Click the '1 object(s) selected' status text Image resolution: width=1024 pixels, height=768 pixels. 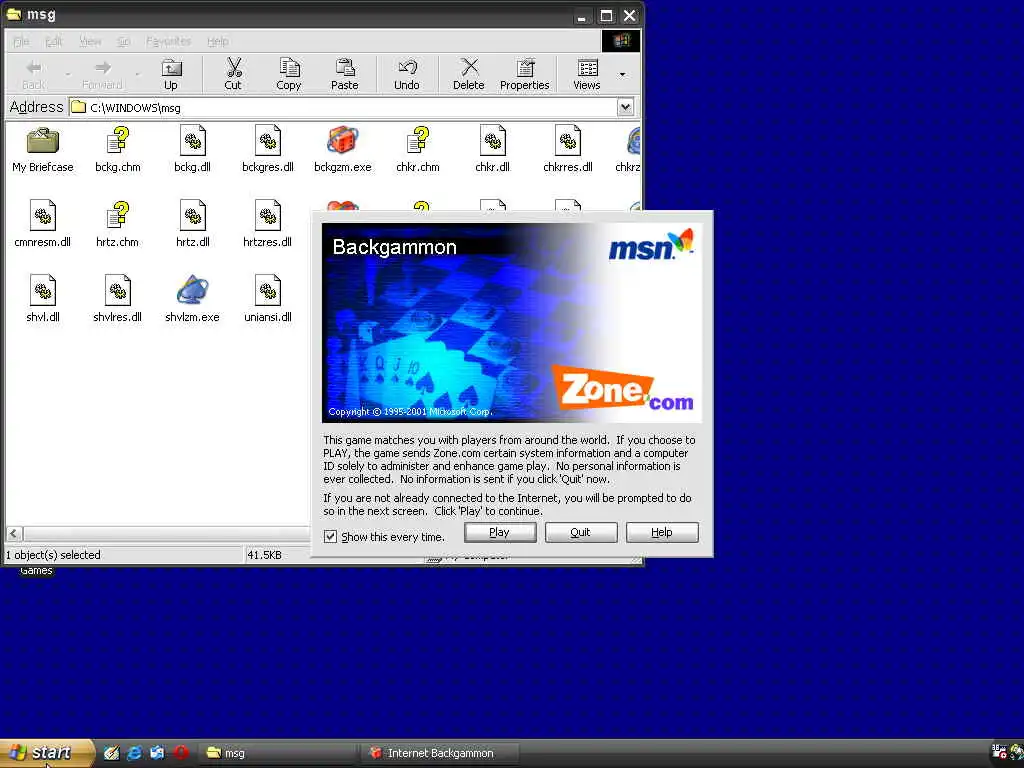click(54, 555)
